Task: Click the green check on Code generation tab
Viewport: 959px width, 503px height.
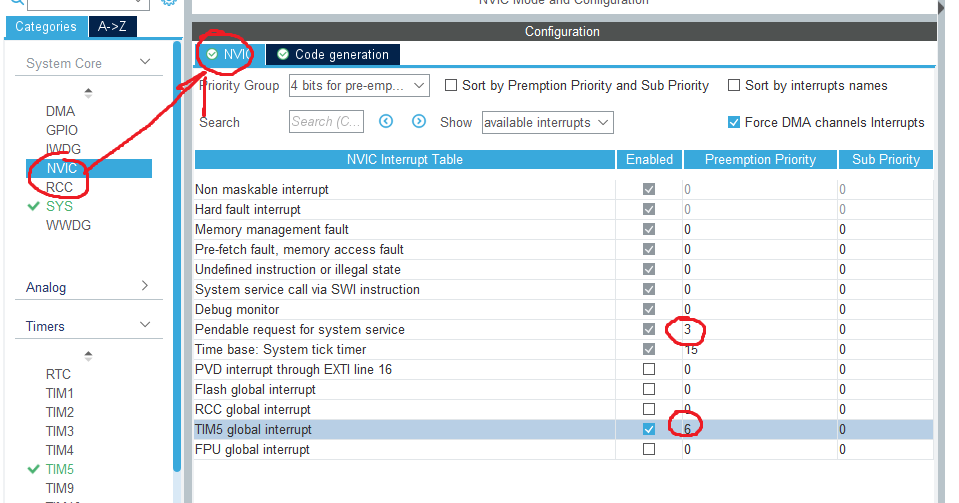Action: (x=283, y=54)
